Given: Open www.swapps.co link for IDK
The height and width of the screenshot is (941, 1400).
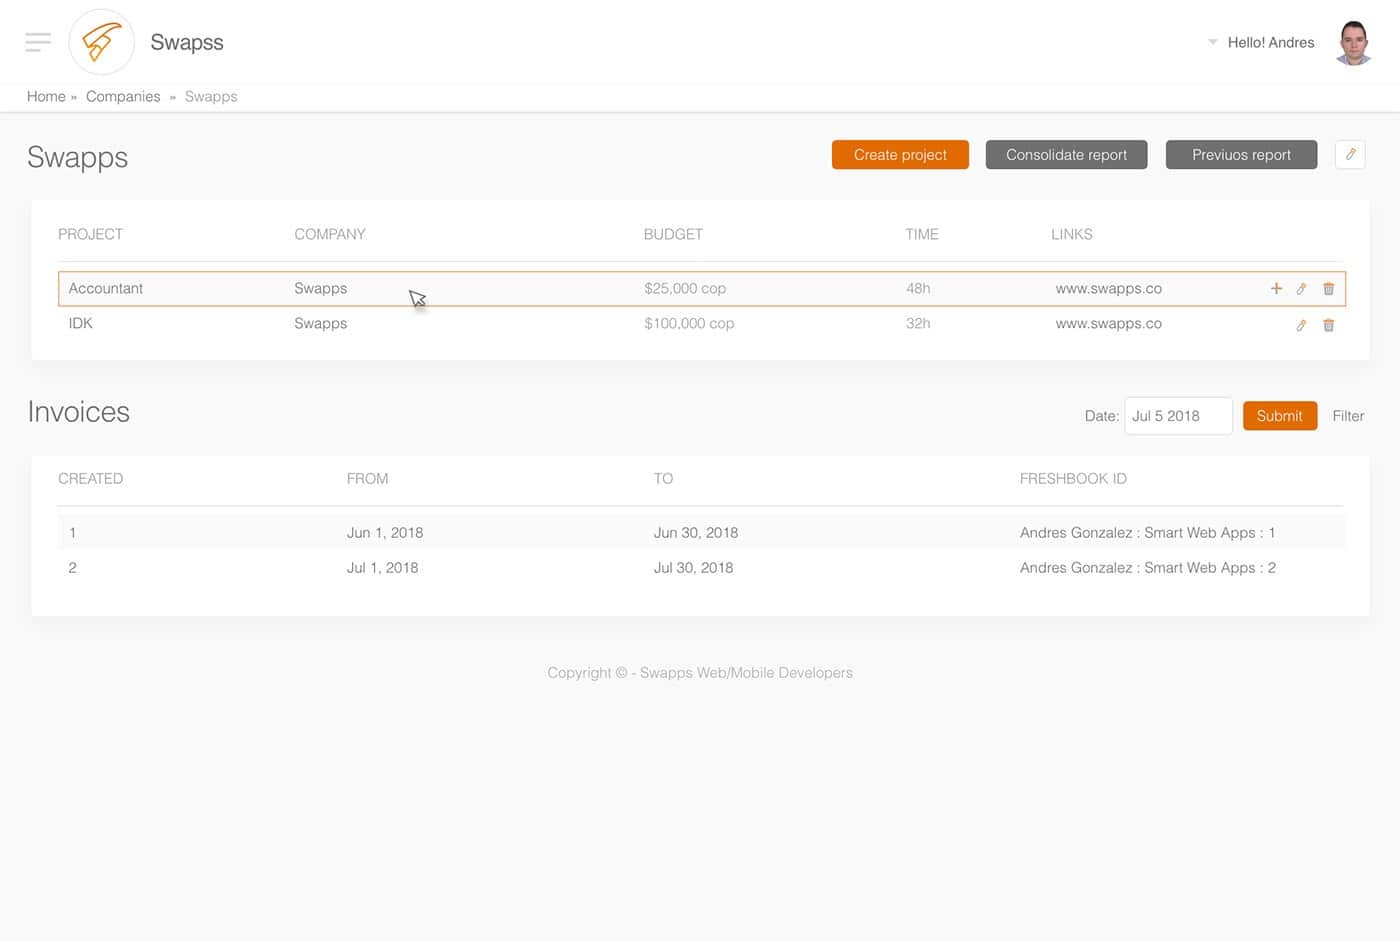Looking at the screenshot, I should pyautogui.click(x=1108, y=323).
